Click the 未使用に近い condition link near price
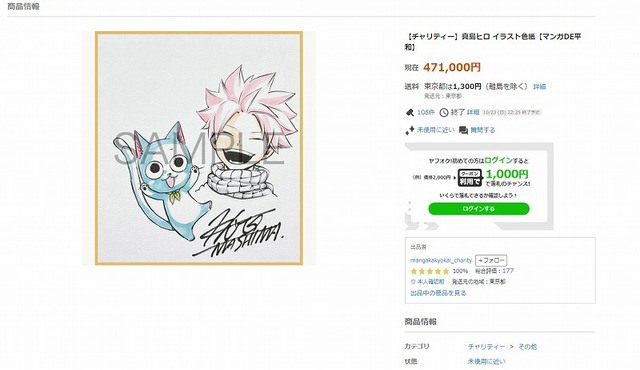This screenshot has height=370, width=640. 436,130
